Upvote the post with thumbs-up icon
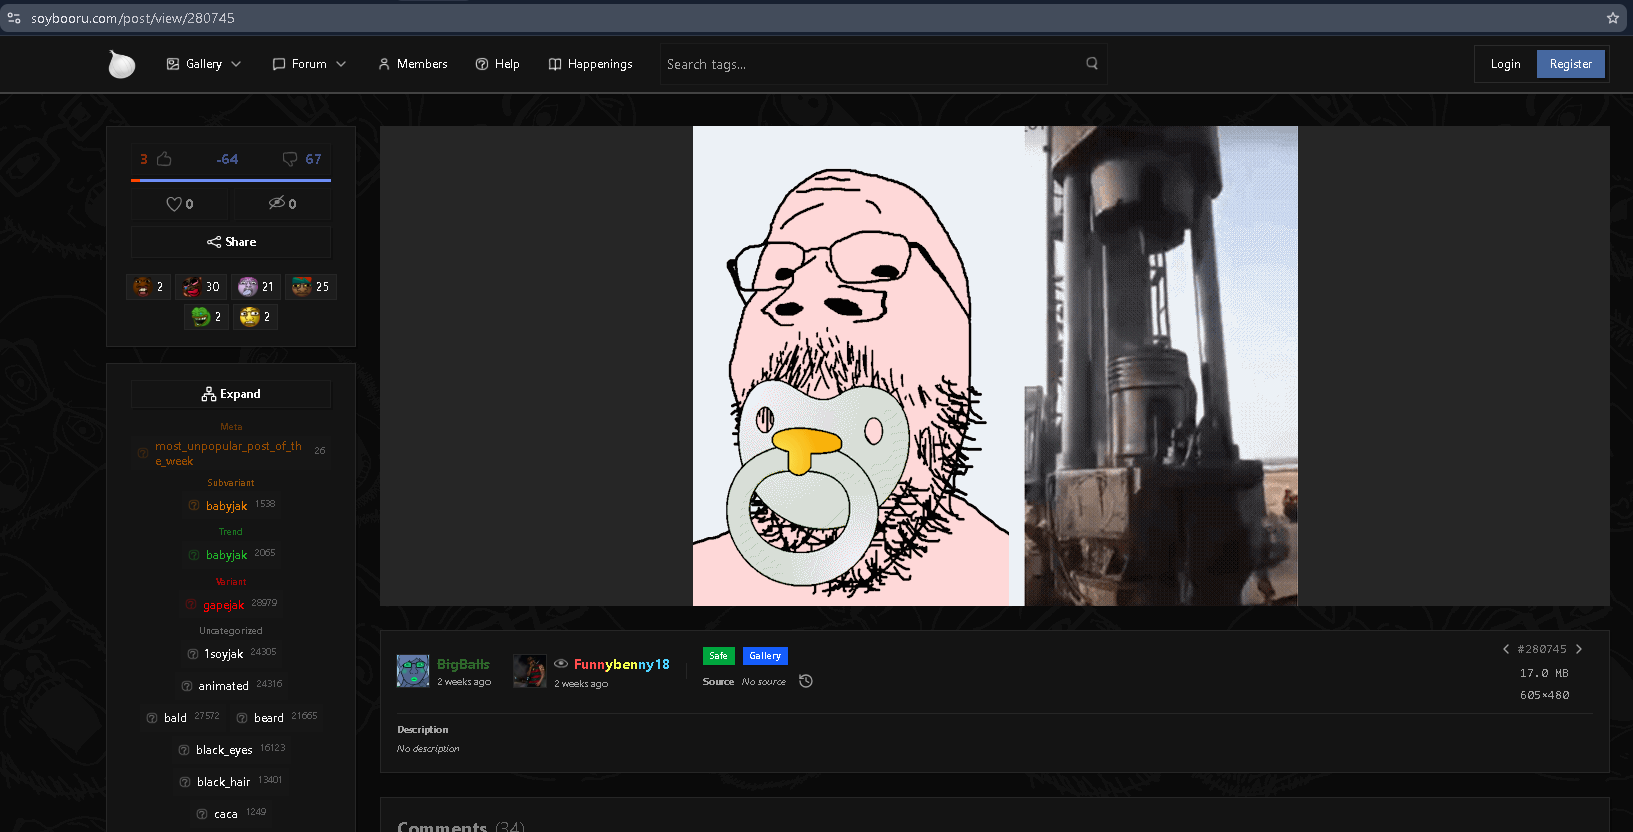This screenshot has height=832, width=1633. pos(164,159)
